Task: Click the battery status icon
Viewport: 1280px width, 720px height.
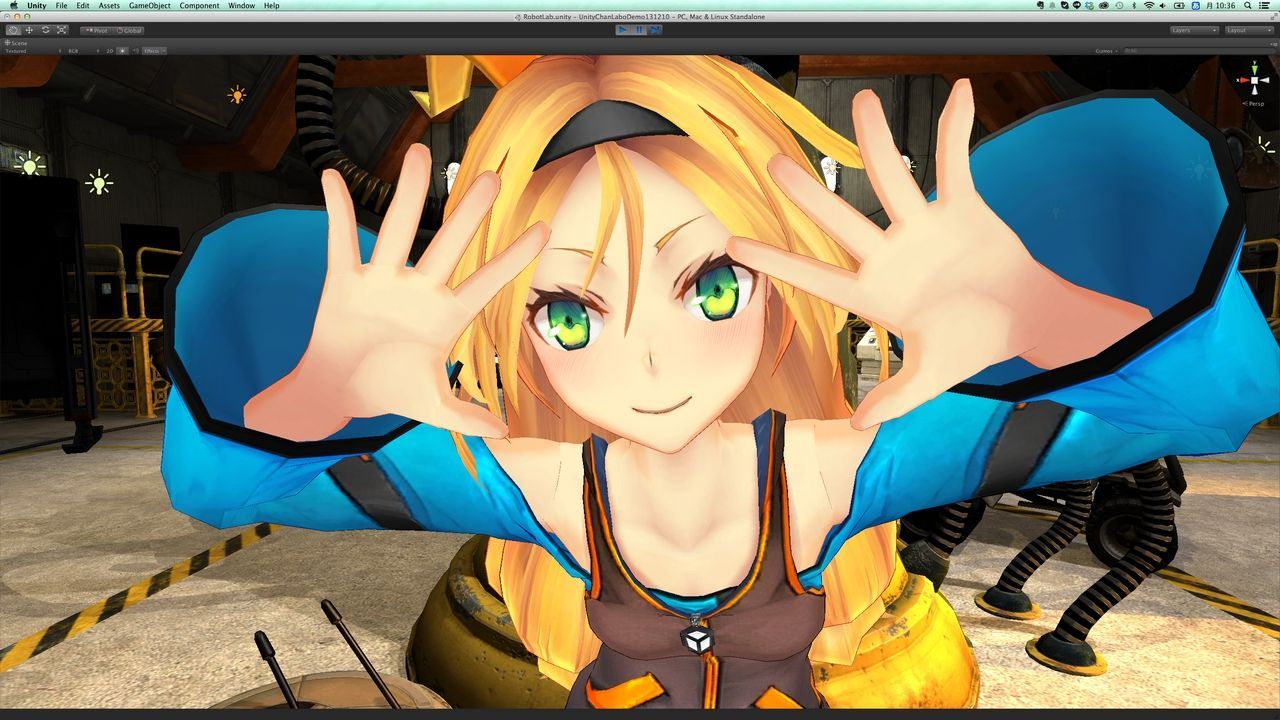Action: [1181, 6]
